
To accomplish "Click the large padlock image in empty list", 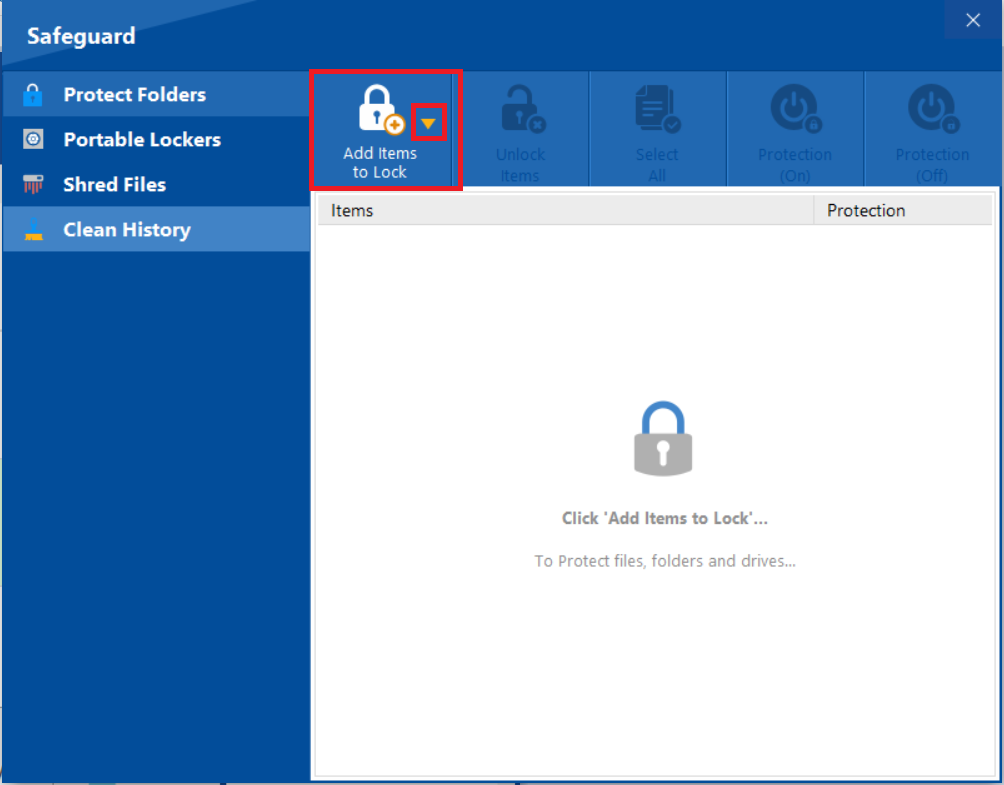I will click(x=663, y=439).
